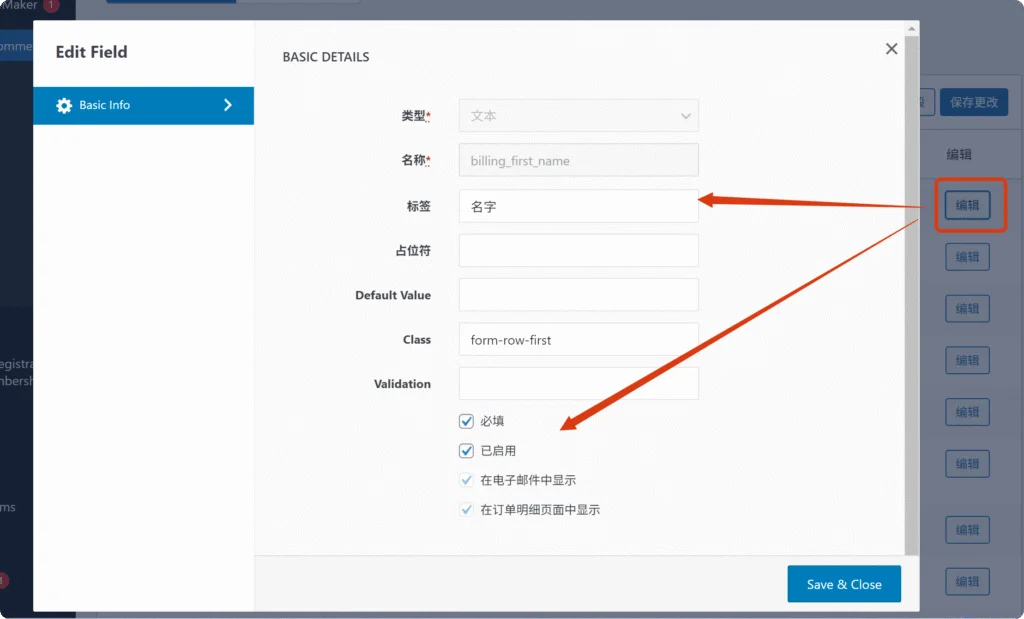Open the 类型 type dropdown
The image size is (1024, 619).
click(x=578, y=116)
